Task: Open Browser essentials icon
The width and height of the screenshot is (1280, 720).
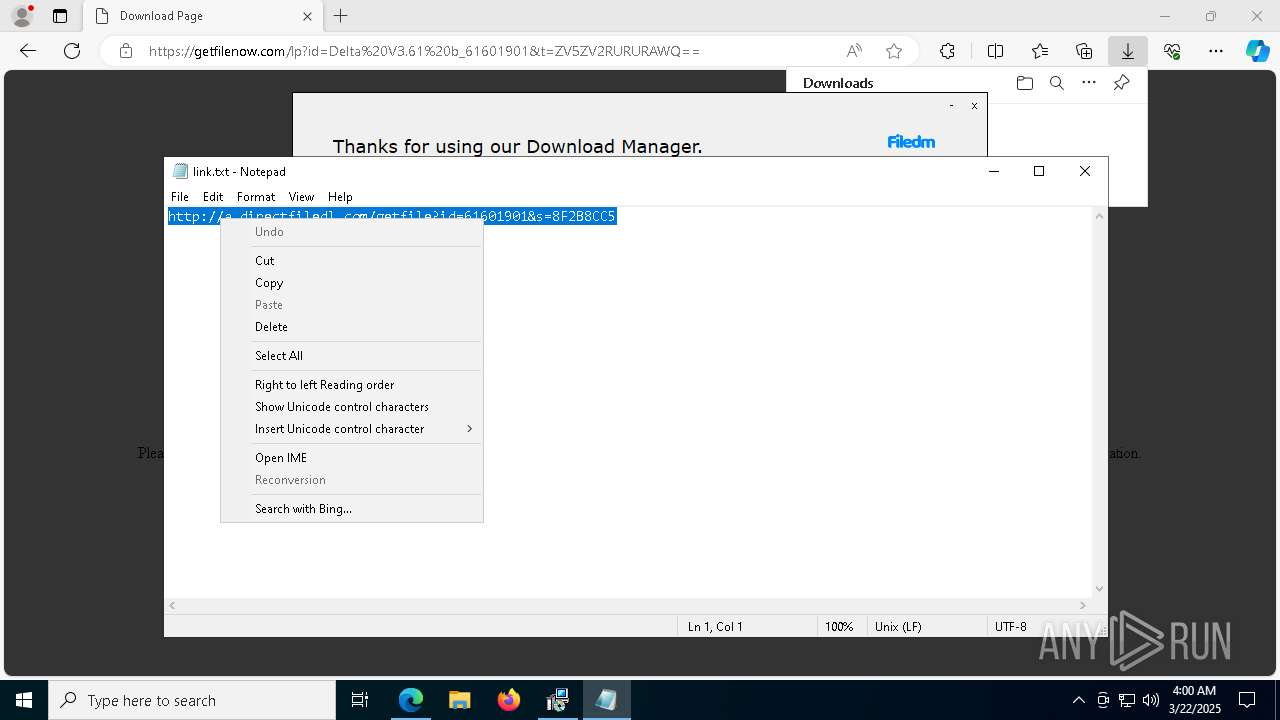Action: [1172, 51]
